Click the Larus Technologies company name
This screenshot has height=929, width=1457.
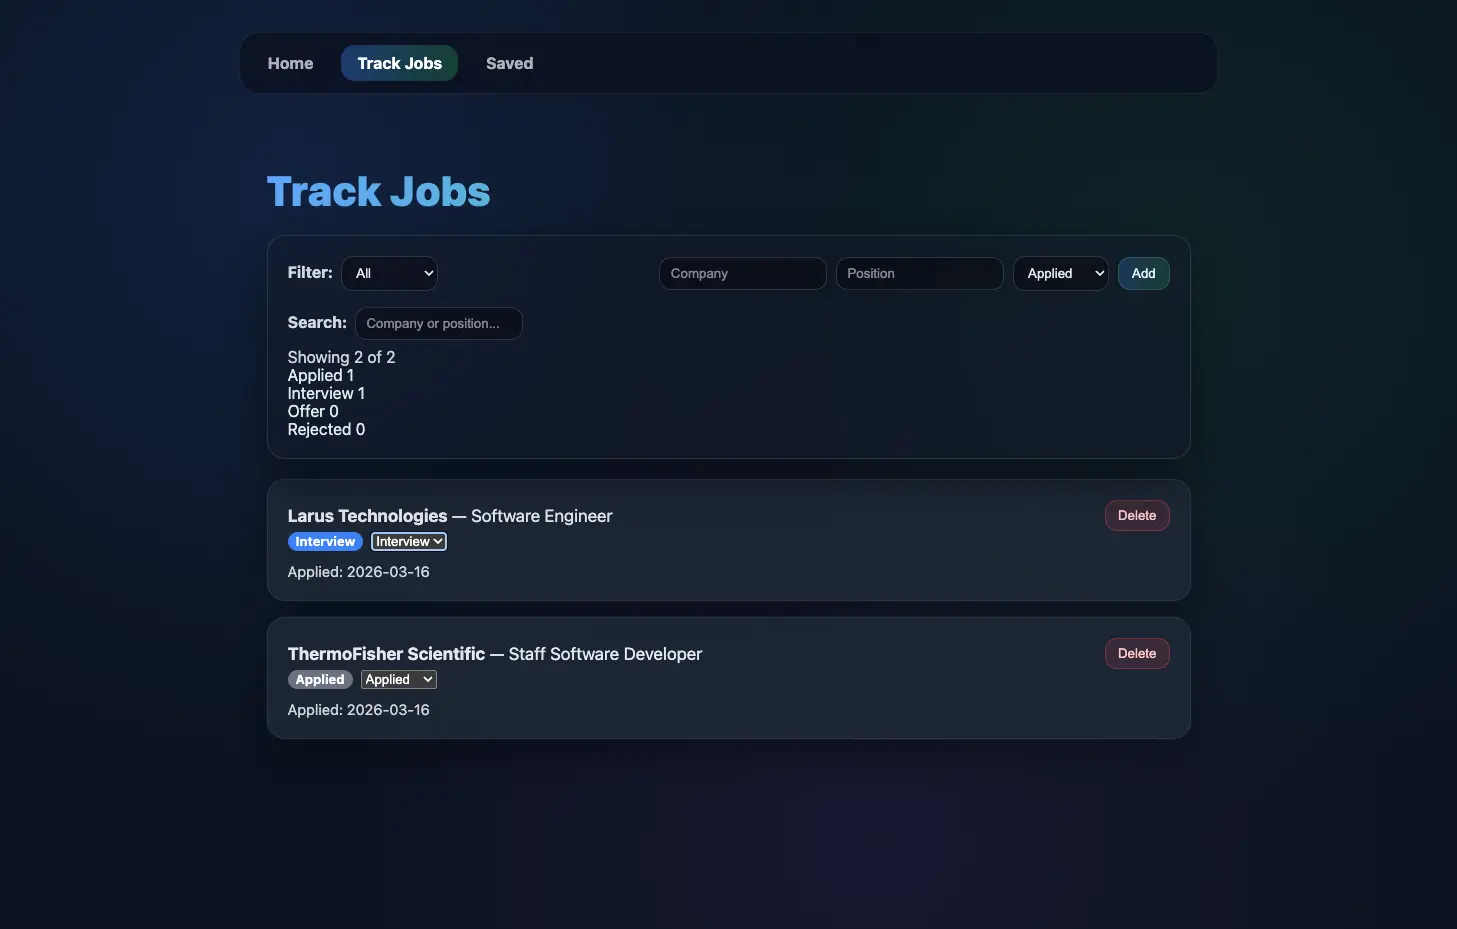click(367, 516)
